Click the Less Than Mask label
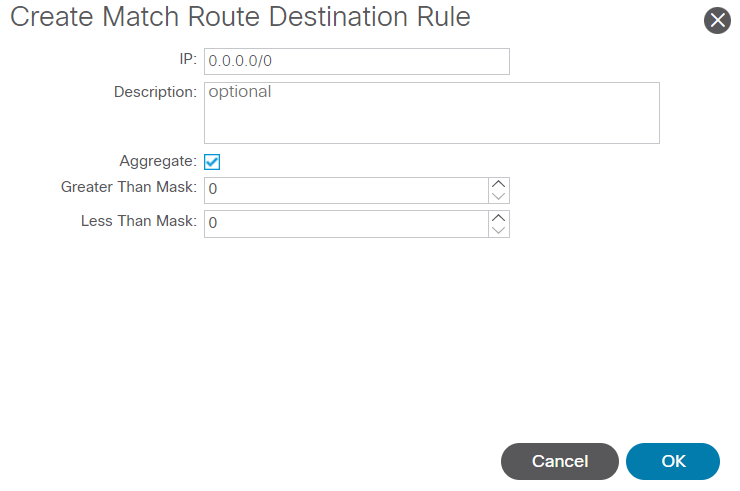This screenshot has height=491, width=740. click(139, 220)
